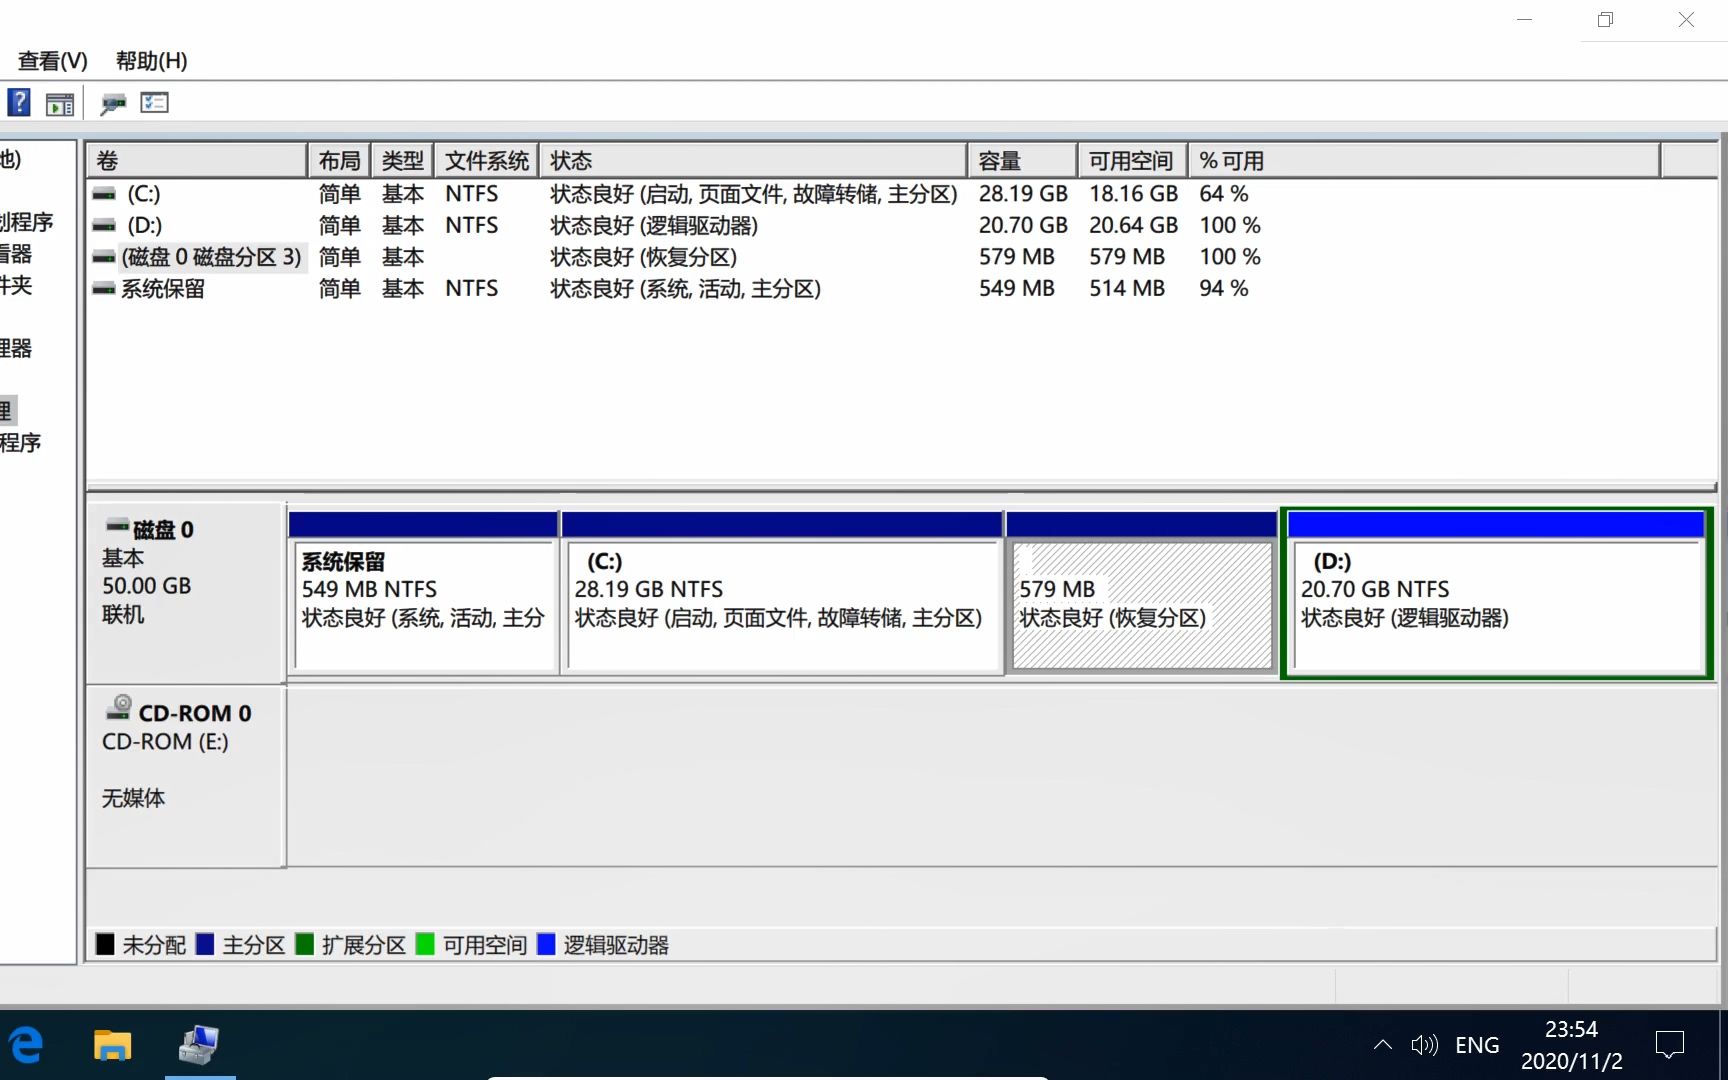1728x1080 pixels.
Task: Click drive icon beside 磁盘 0 磁盘分区 3
Action: coord(104,257)
